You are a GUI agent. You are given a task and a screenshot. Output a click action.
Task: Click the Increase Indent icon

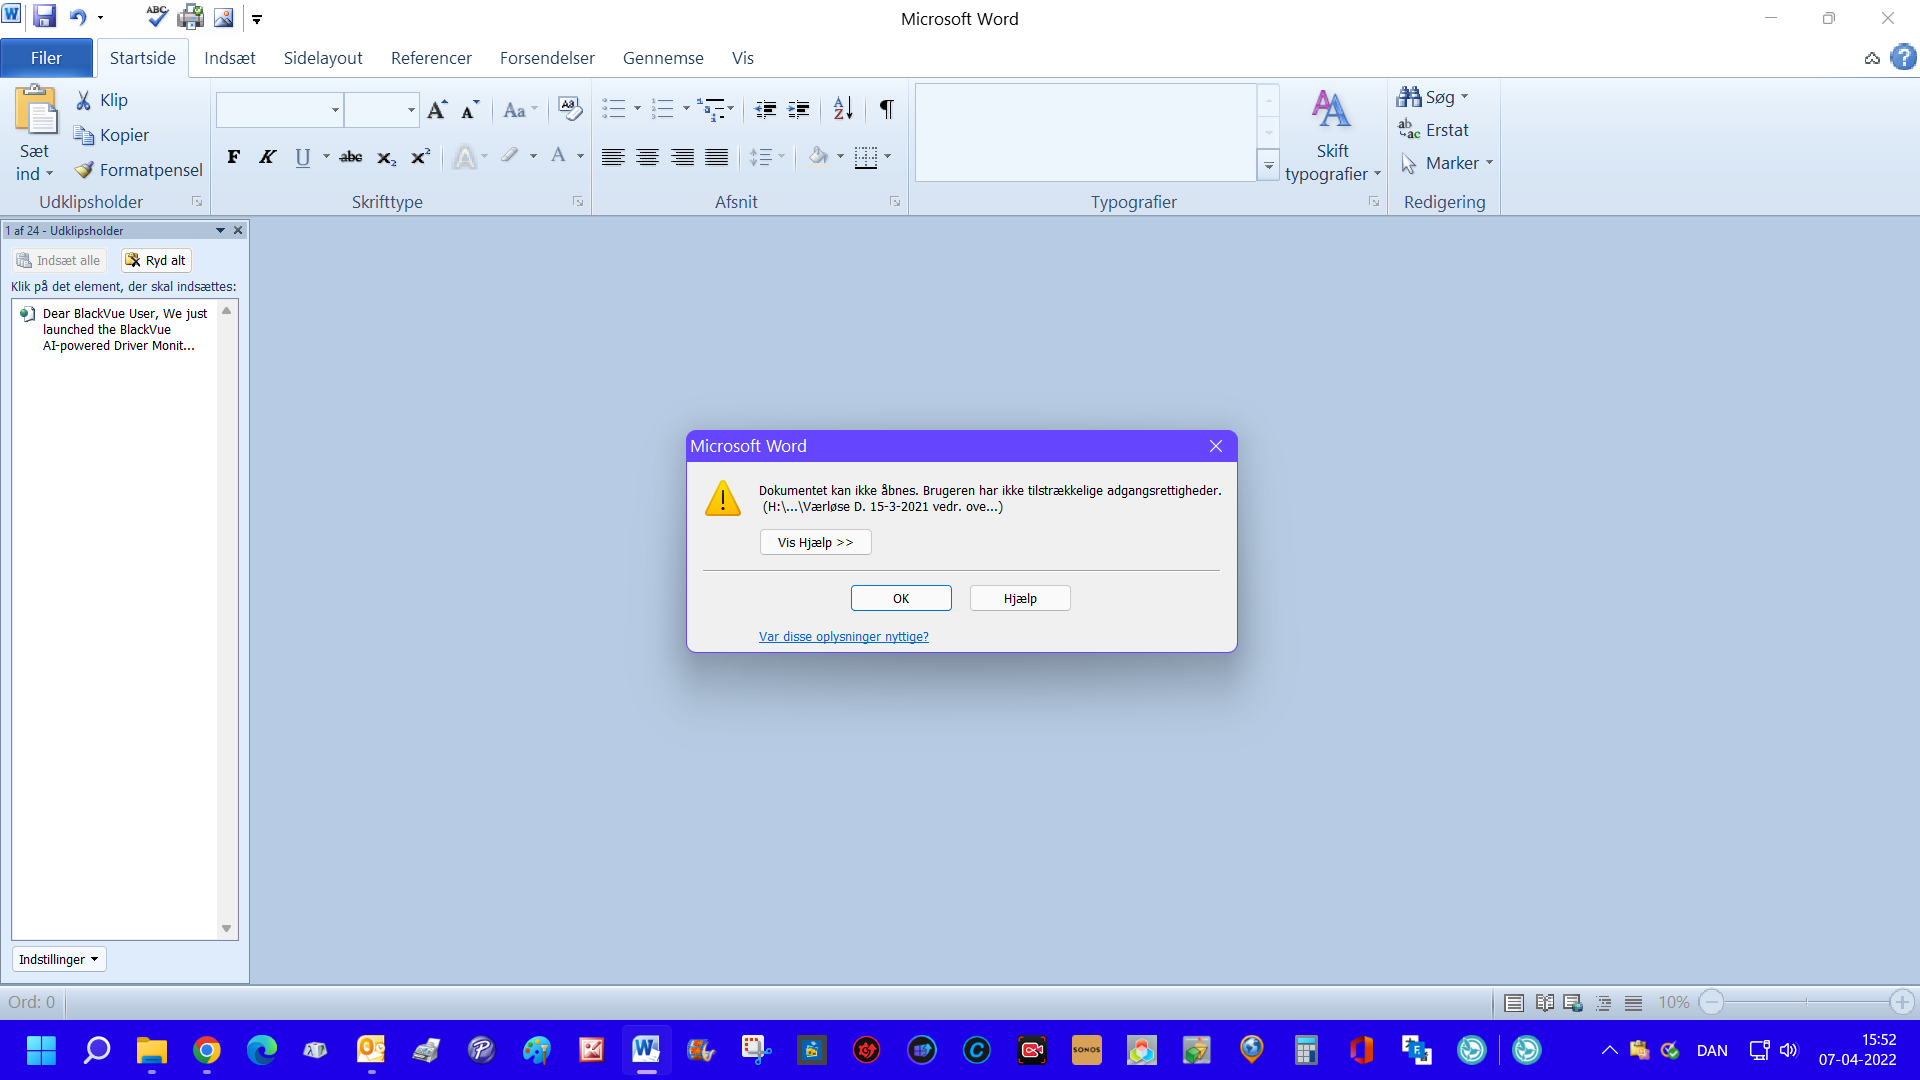[x=798, y=109]
